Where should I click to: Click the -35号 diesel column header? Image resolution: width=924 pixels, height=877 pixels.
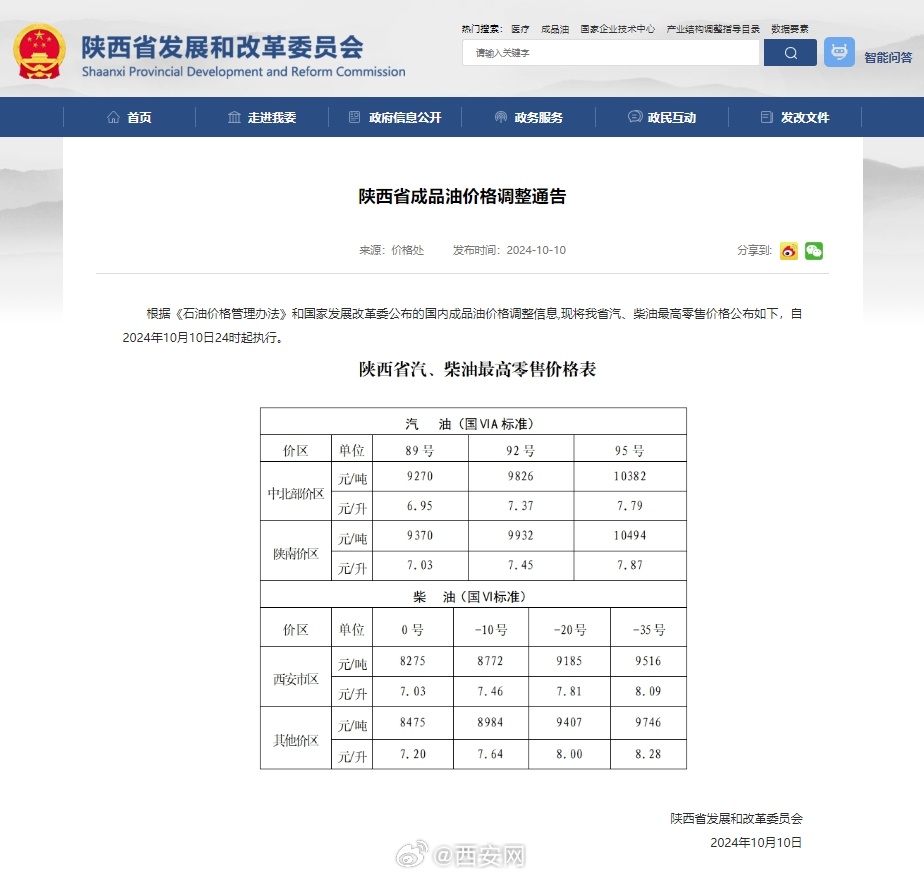click(648, 629)
